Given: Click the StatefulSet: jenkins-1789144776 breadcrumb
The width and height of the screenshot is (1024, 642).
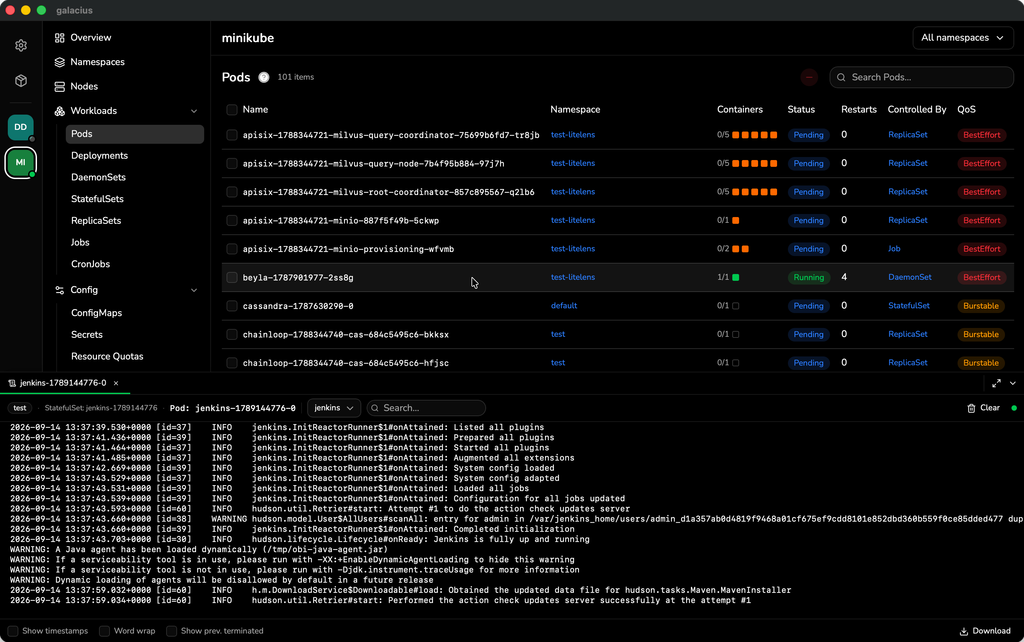Looking at the screenshot, I should click(101, 408).
